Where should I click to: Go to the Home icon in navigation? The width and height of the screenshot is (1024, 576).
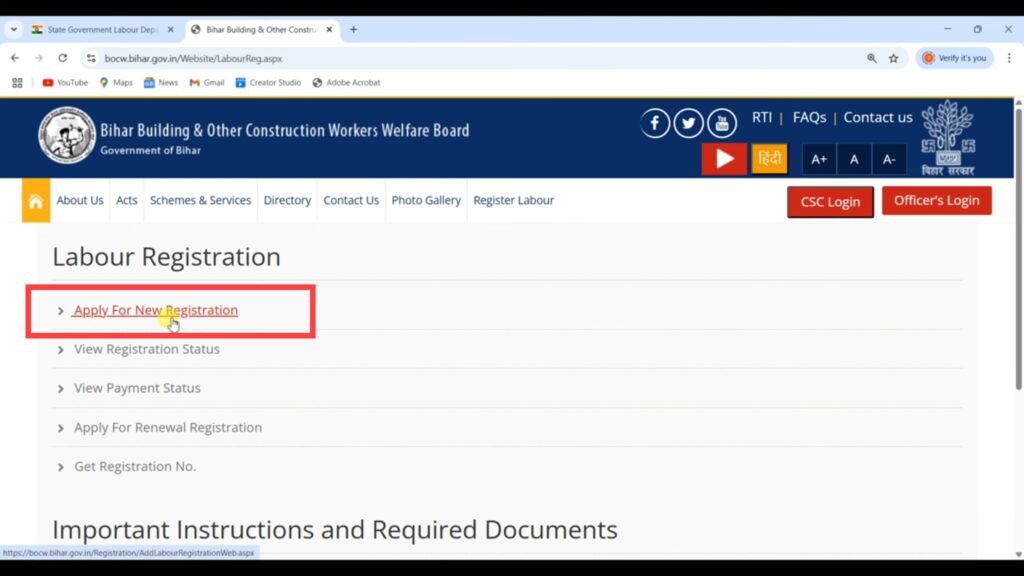(36, 200)
